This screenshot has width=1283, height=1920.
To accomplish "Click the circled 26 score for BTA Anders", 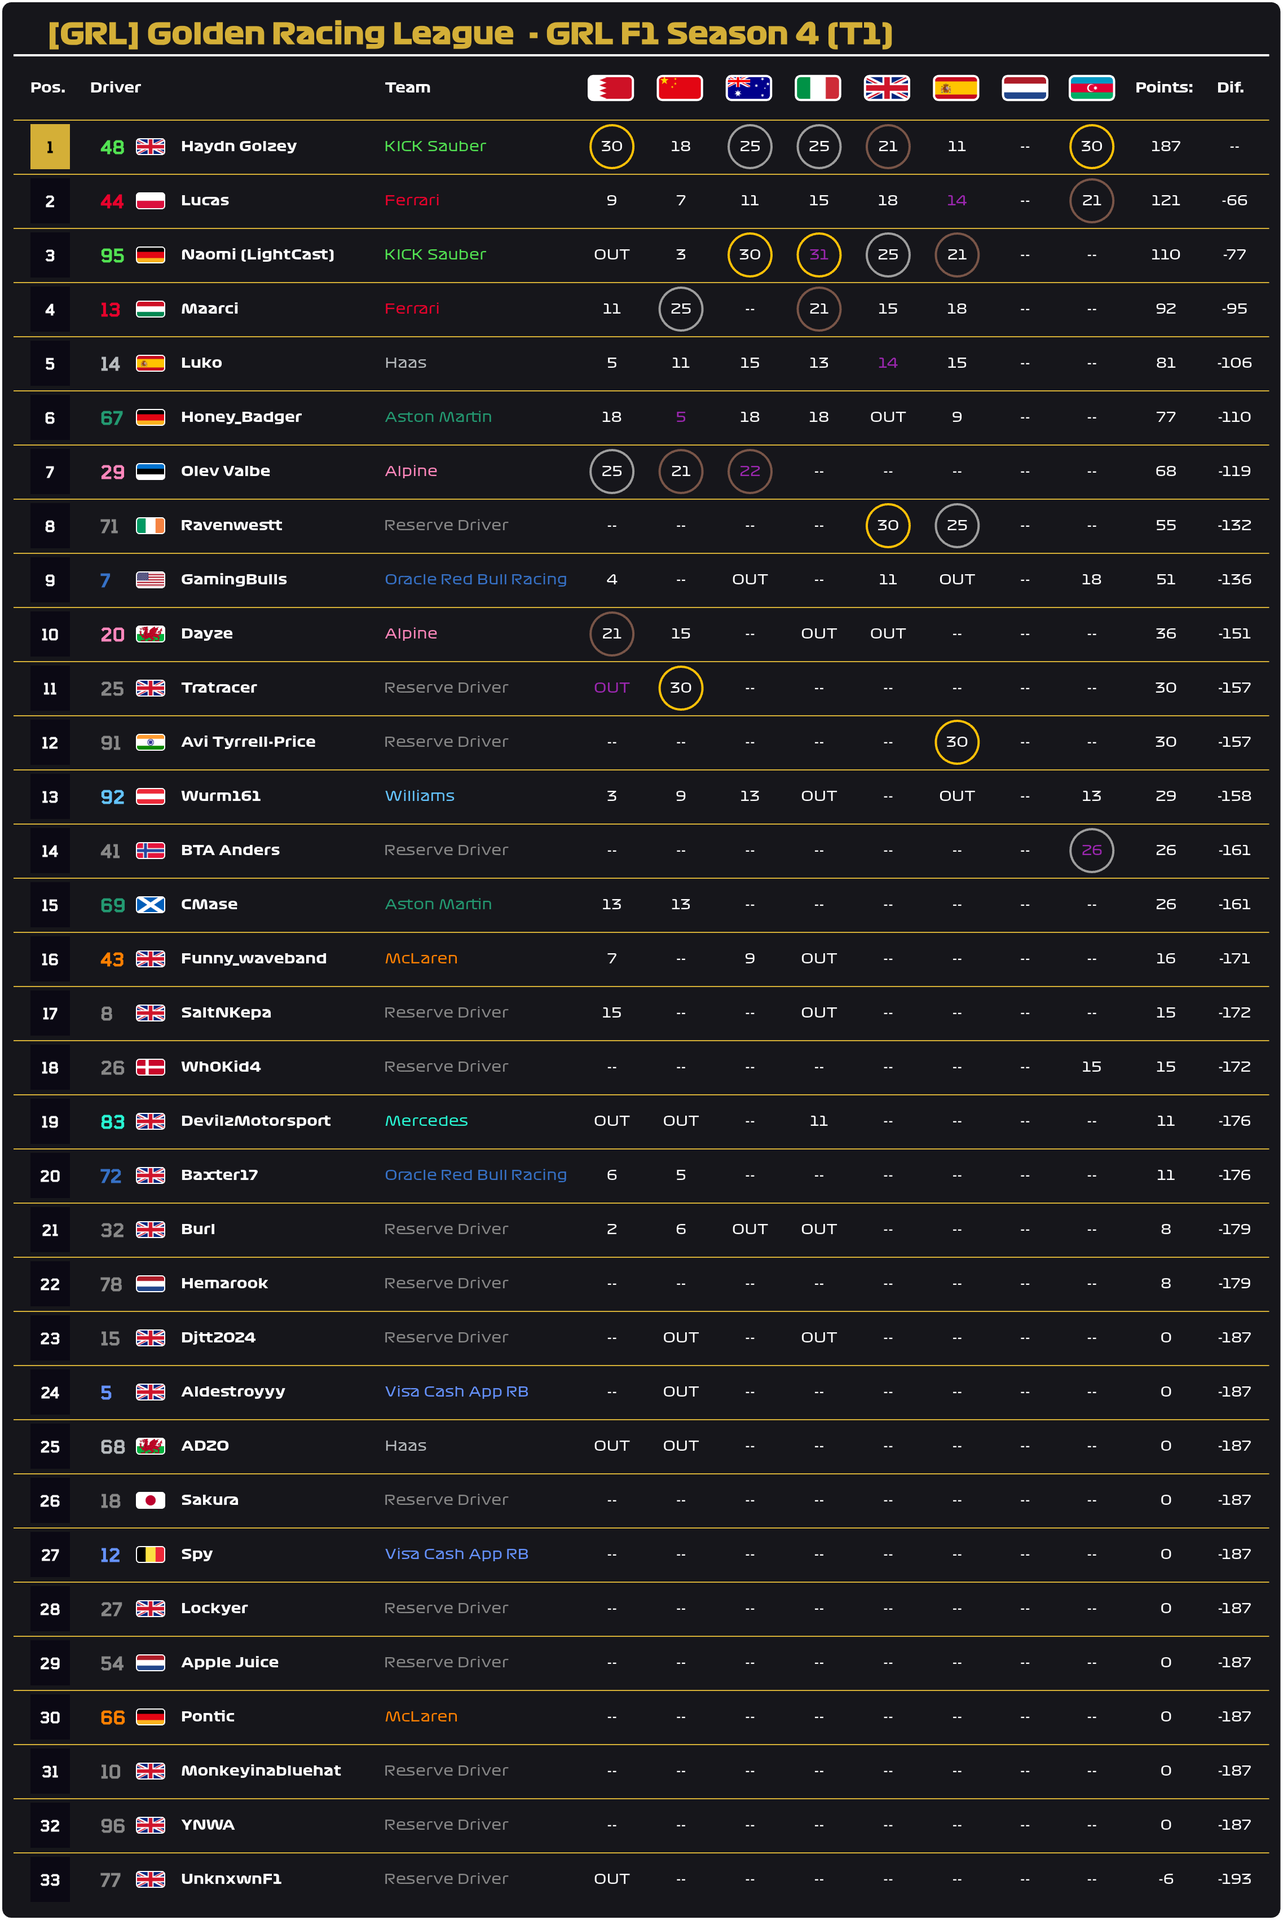I will coord(1091,850).
